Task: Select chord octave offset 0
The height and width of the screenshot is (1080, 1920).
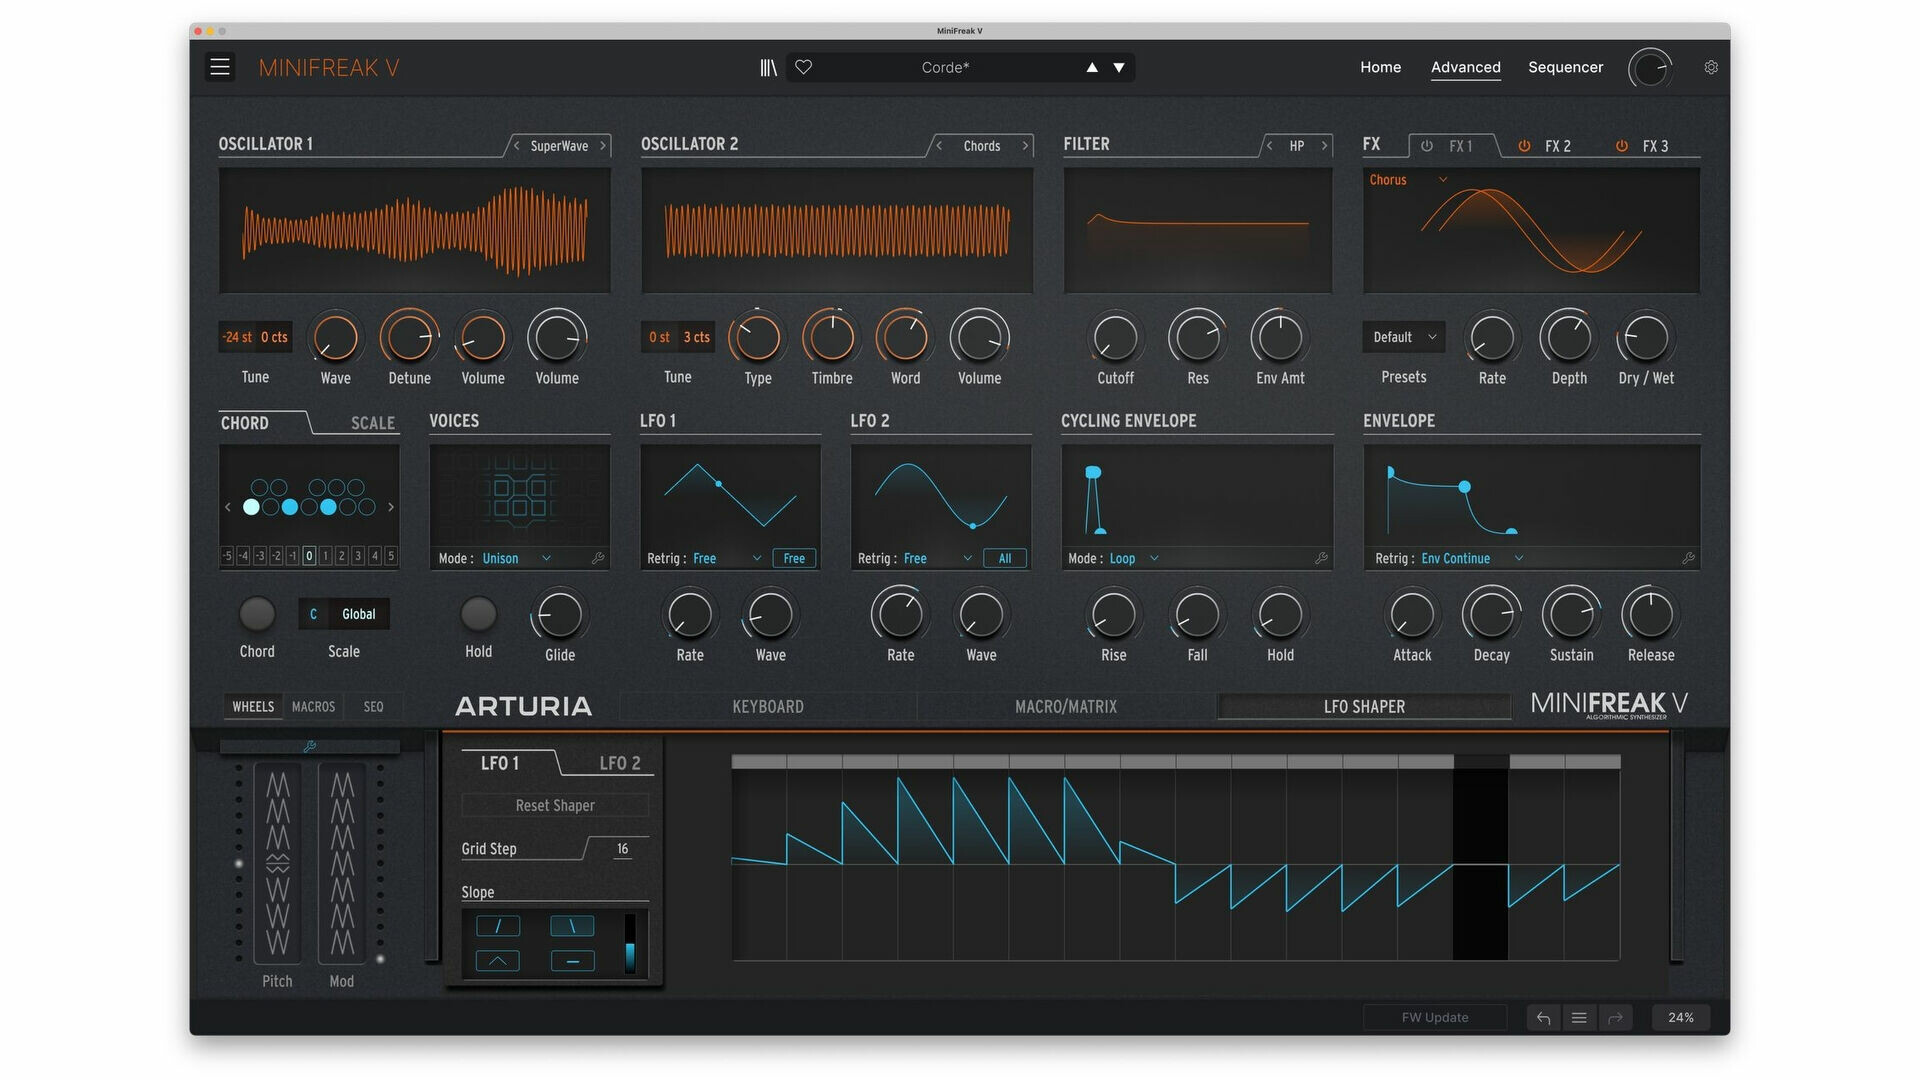Action: click(309, 556)
